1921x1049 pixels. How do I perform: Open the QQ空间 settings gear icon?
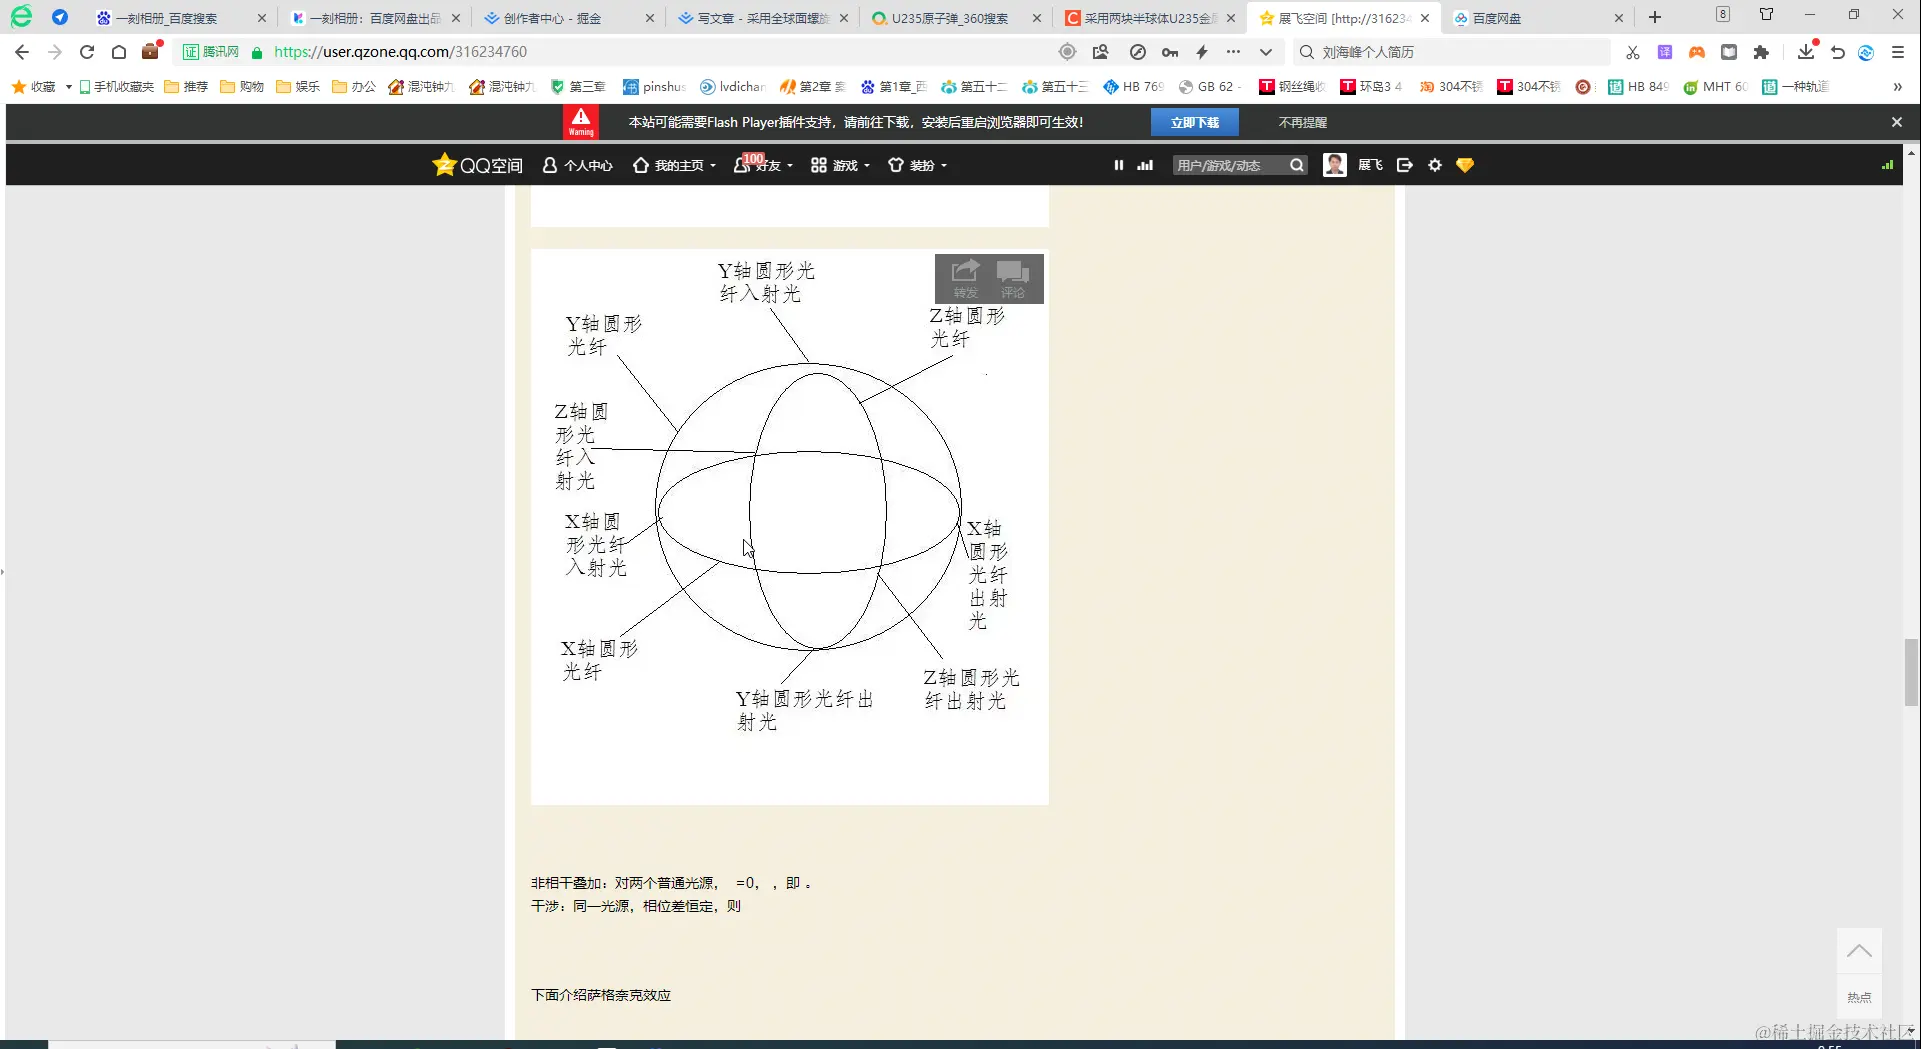click(1434, 165)
